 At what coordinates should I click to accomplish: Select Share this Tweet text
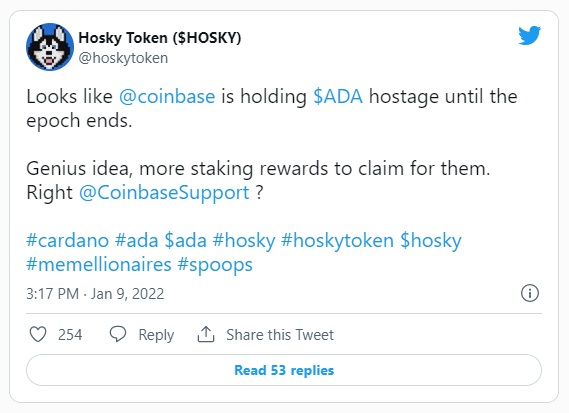click(280, 335)
